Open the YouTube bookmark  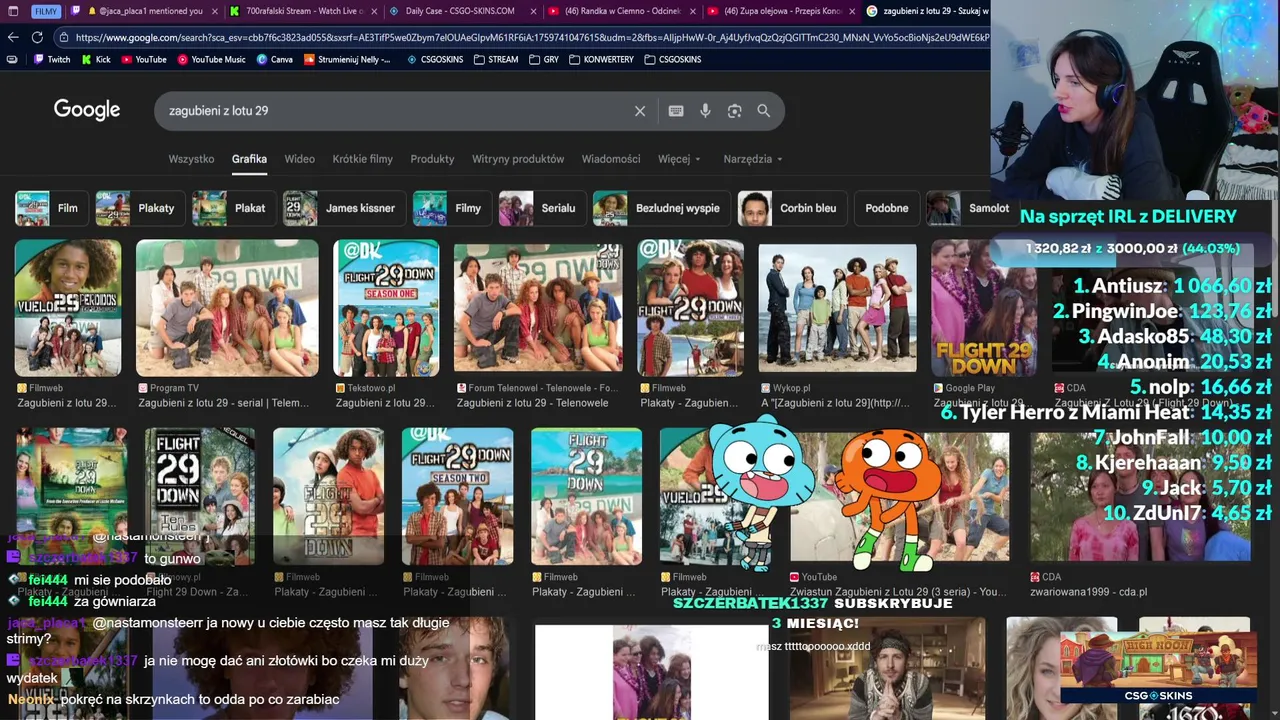click(x=143, y=59)
